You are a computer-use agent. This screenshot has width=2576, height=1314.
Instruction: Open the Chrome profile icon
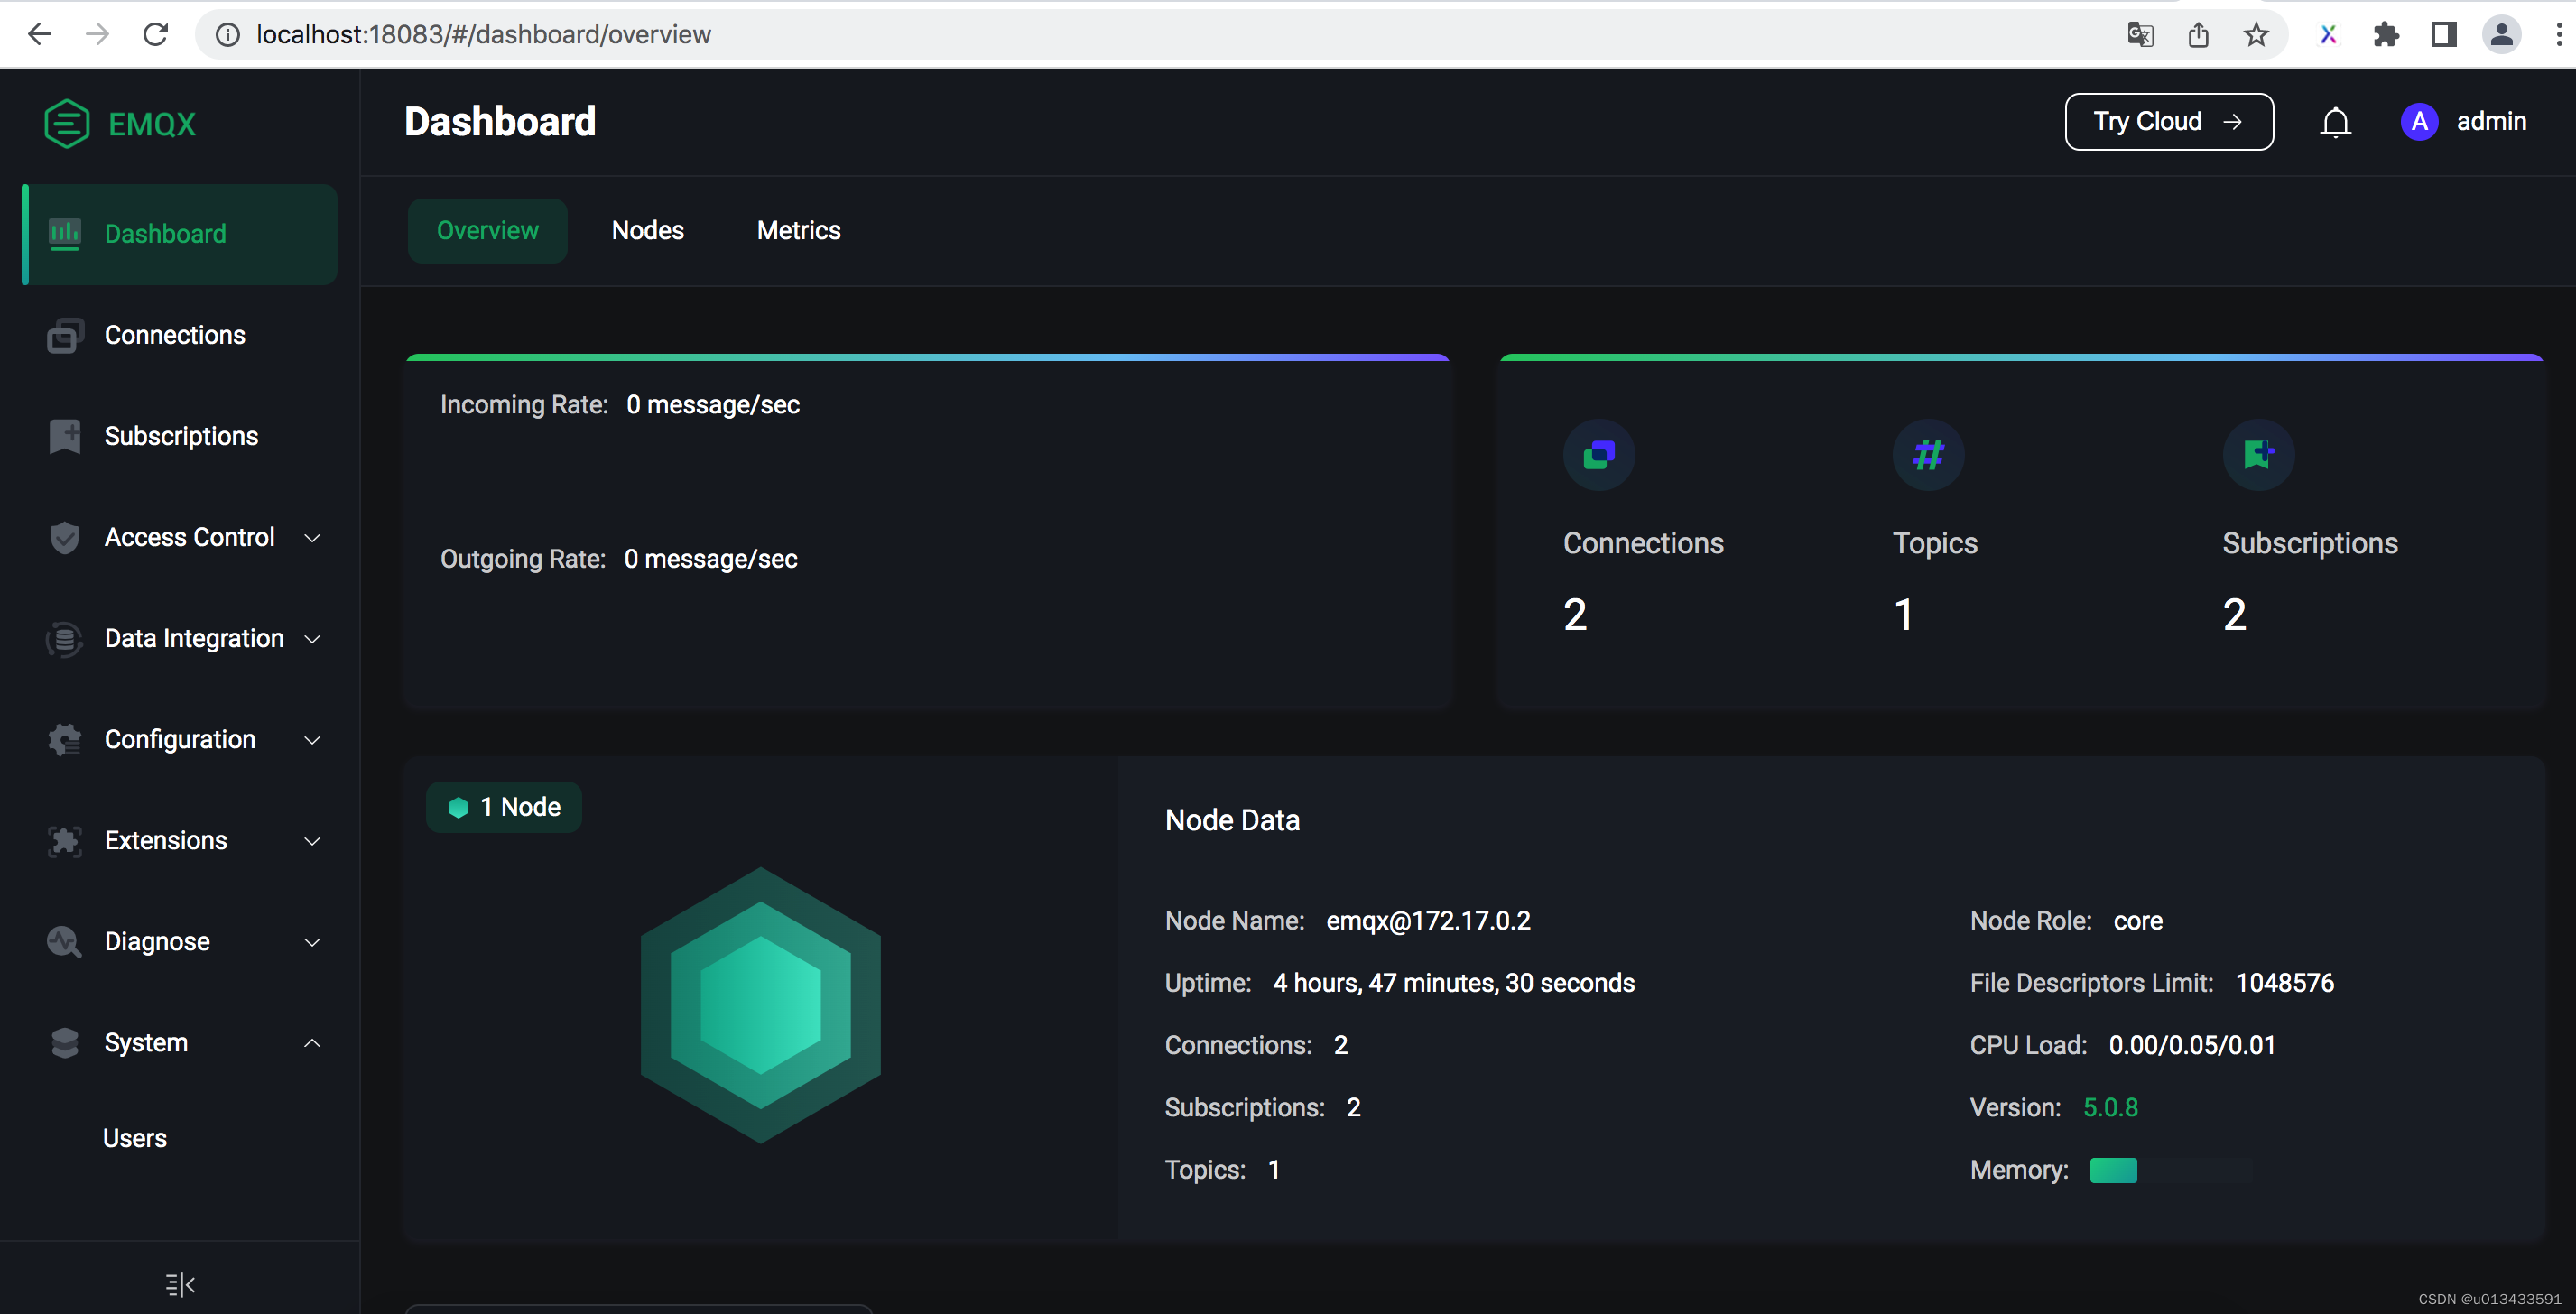pos(2502,35)
